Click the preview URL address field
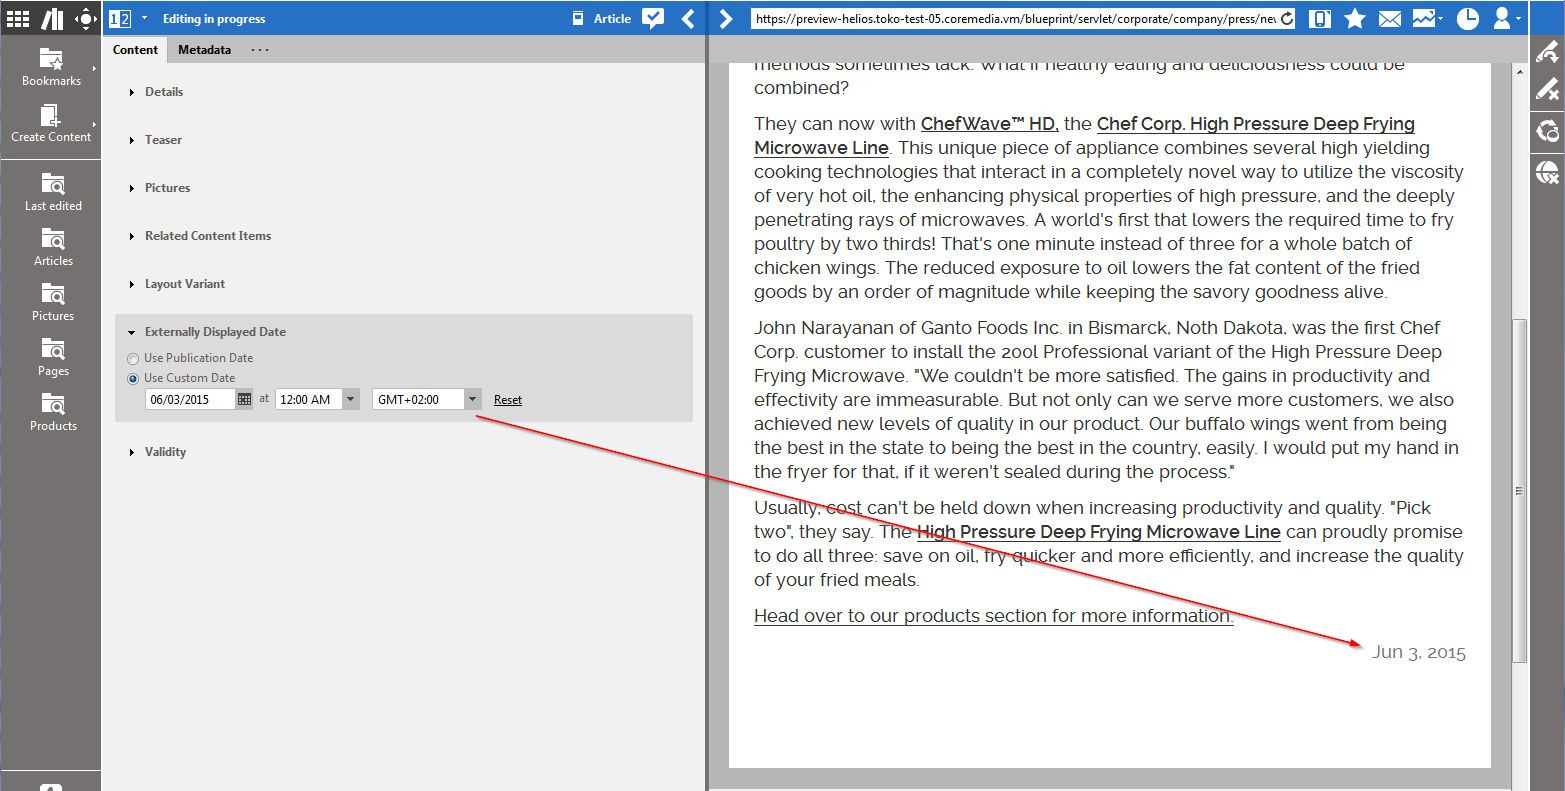 1016,18
